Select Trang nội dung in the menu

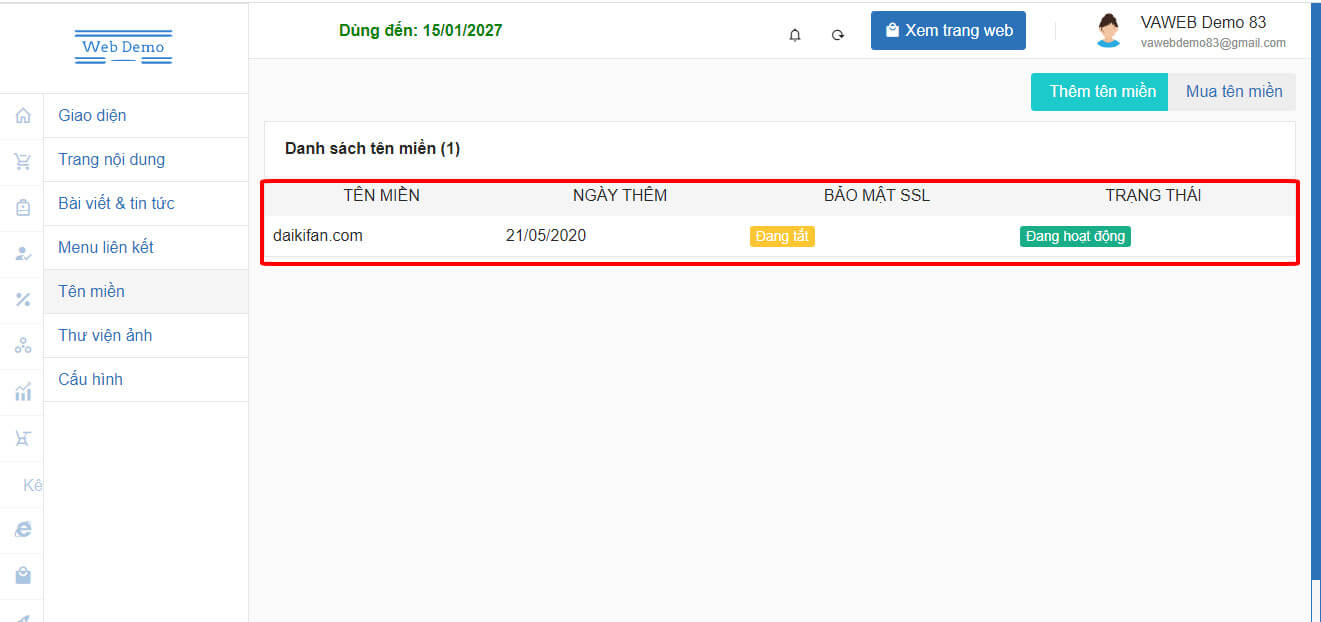click(x=111, y=159)
